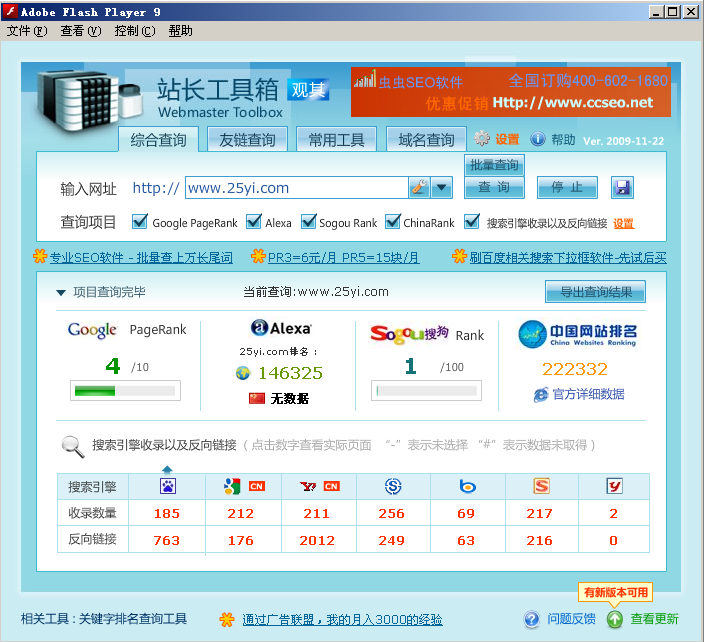The width and height of the screenshot is (704, 642).
Task: Open the 官方详细数据 link
Action: (x=588, y=394)
